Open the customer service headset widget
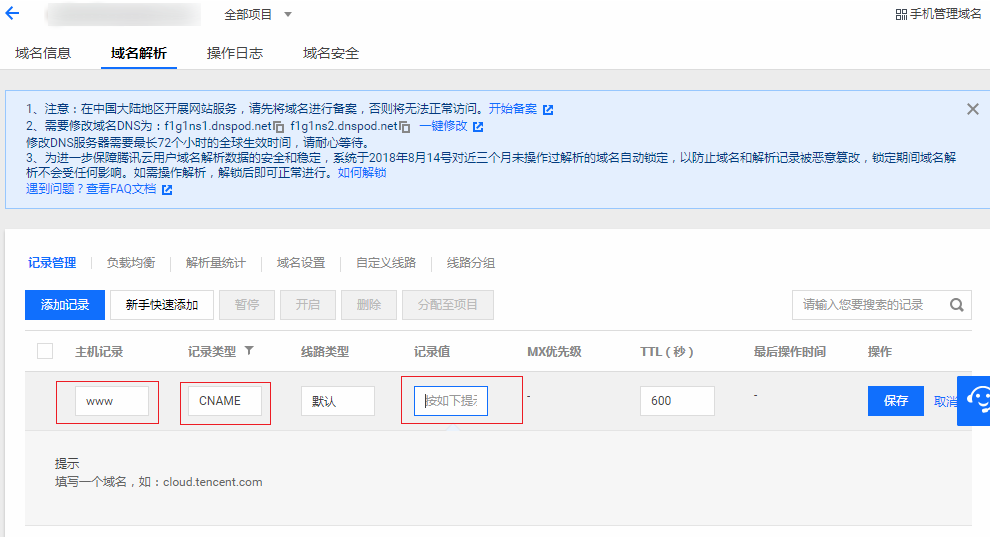The width and height of the screenshot is (990, 537). (x=974, y=401)
